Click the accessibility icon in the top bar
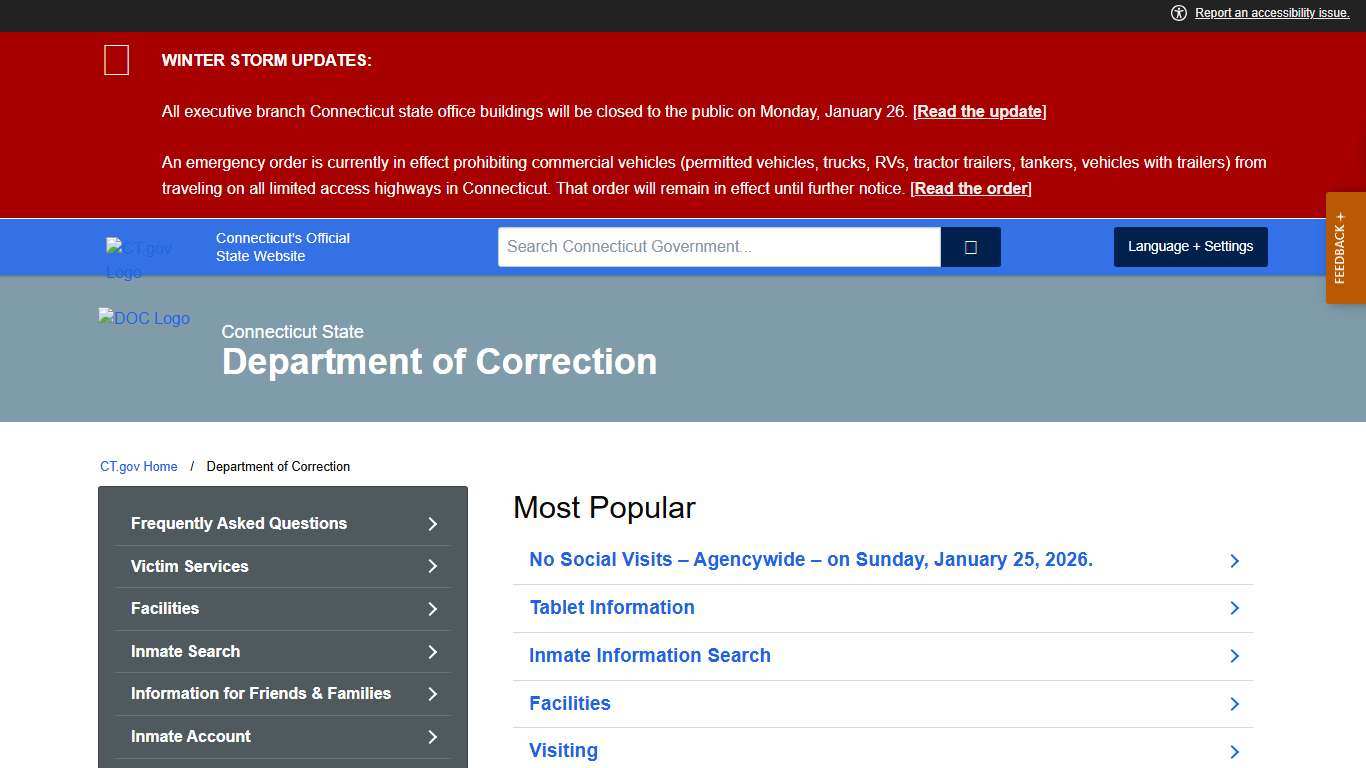This screenshot has width=1366, height=768. (1179, 13)
